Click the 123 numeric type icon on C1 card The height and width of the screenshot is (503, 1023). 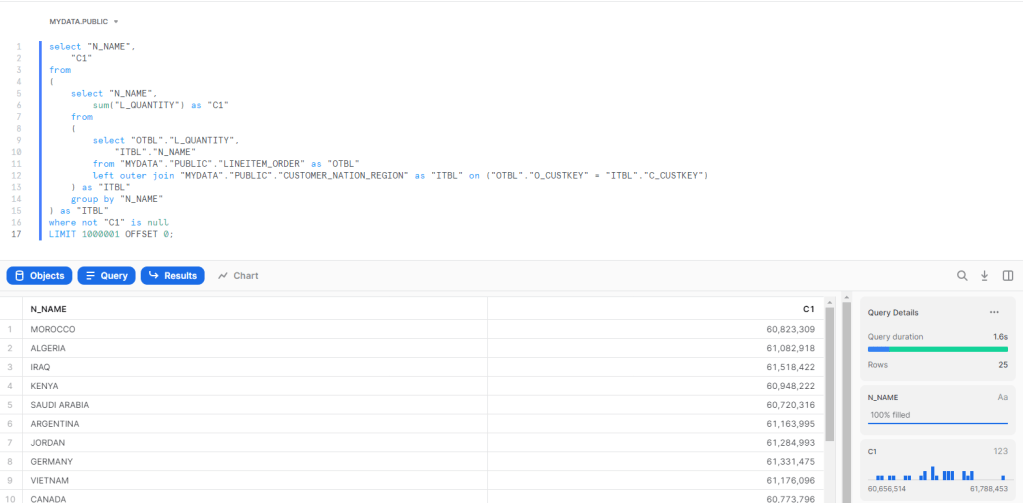pos(998,451)
